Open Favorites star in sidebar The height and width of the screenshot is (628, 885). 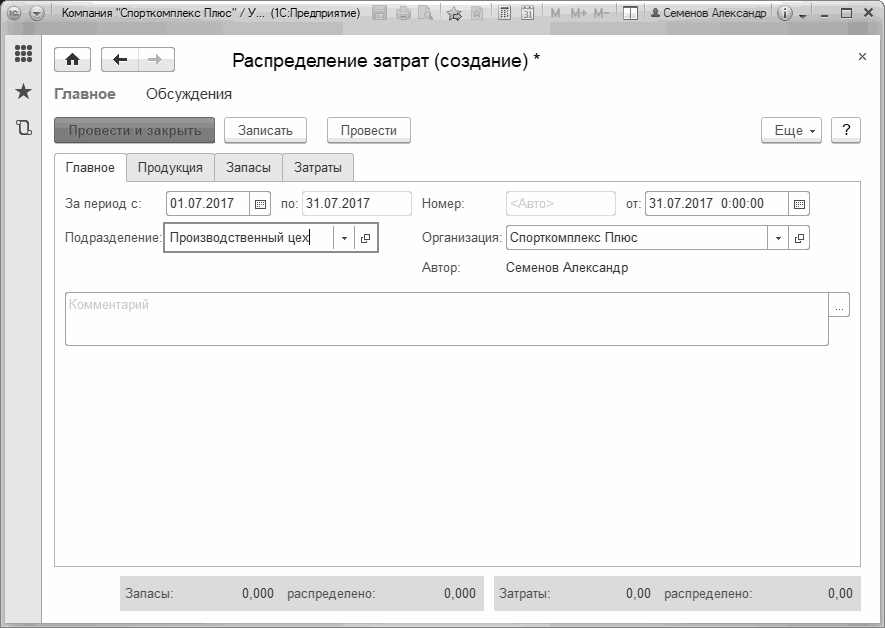coord(23,91)
